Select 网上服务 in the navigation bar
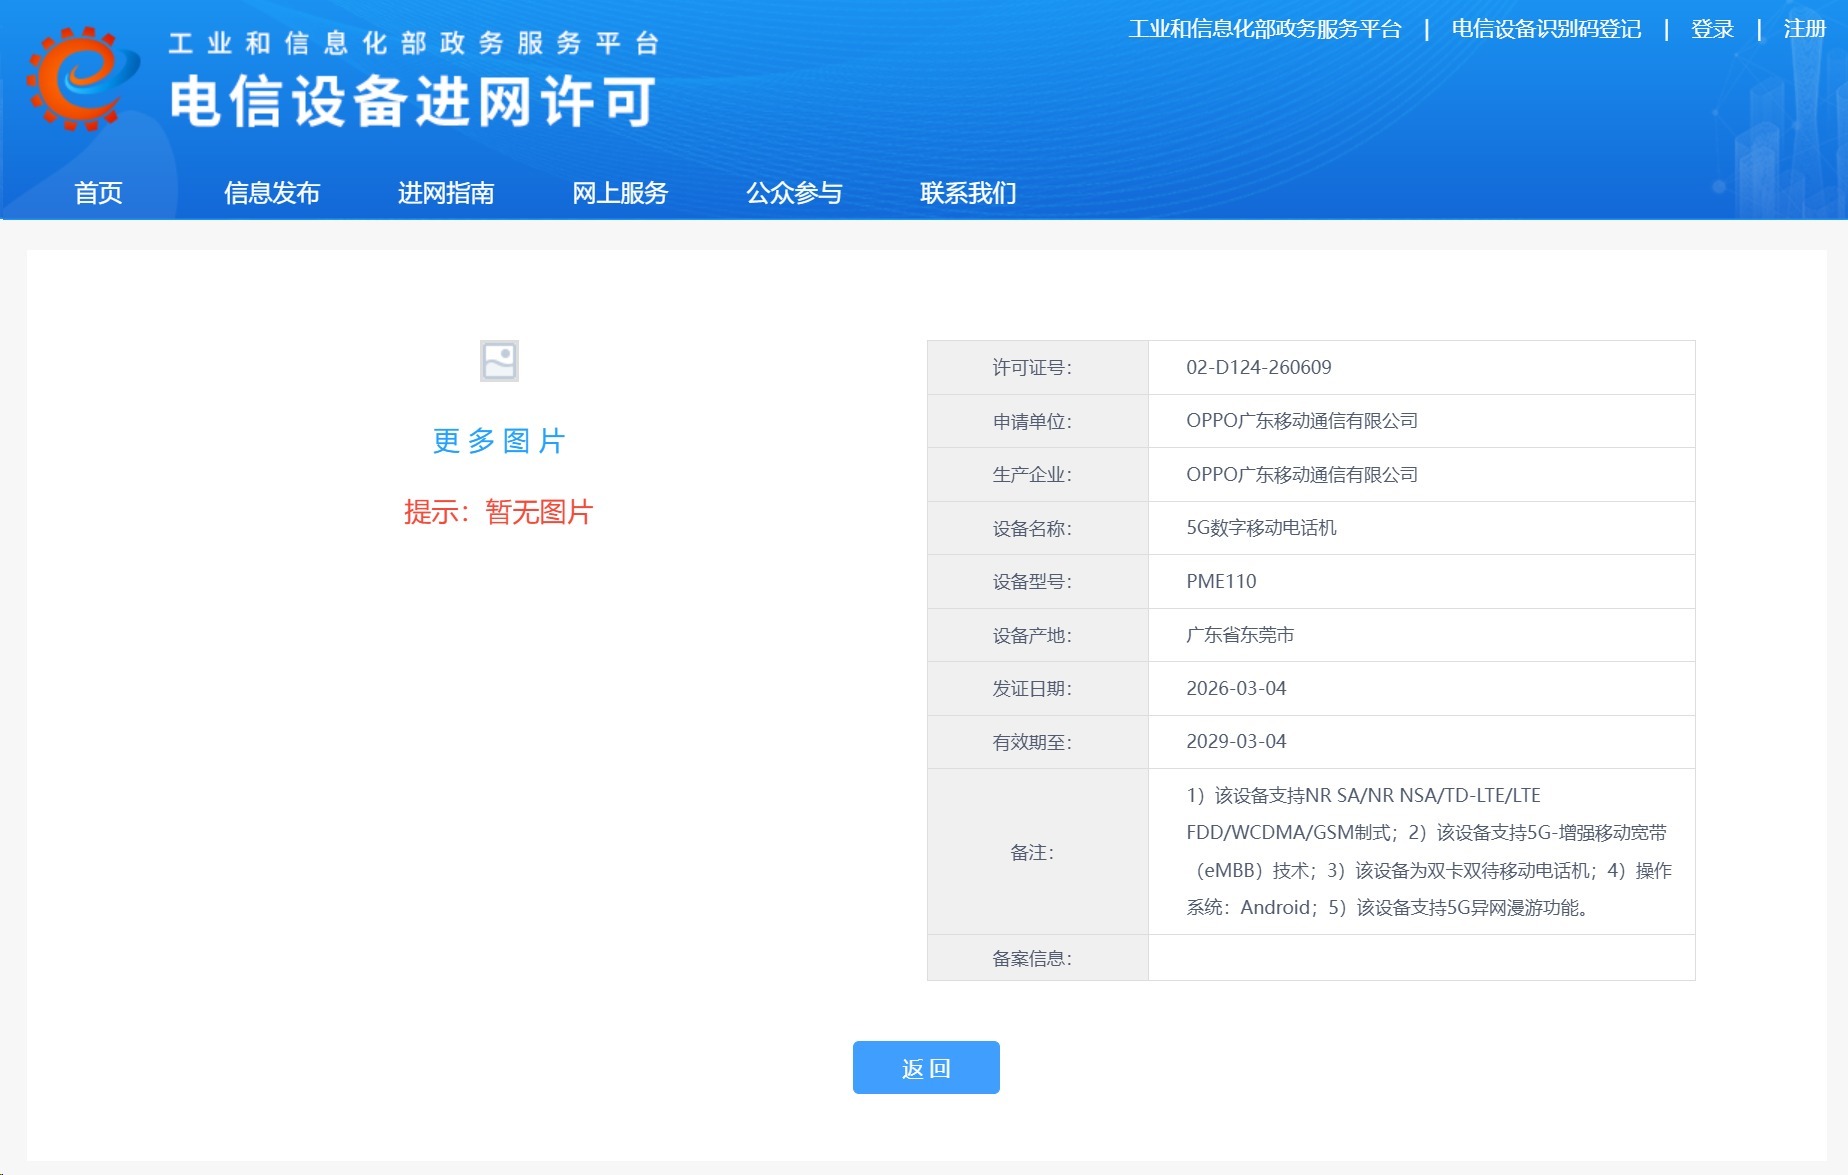Viewport: 1848px width, 1175px height. click(620, 193)
